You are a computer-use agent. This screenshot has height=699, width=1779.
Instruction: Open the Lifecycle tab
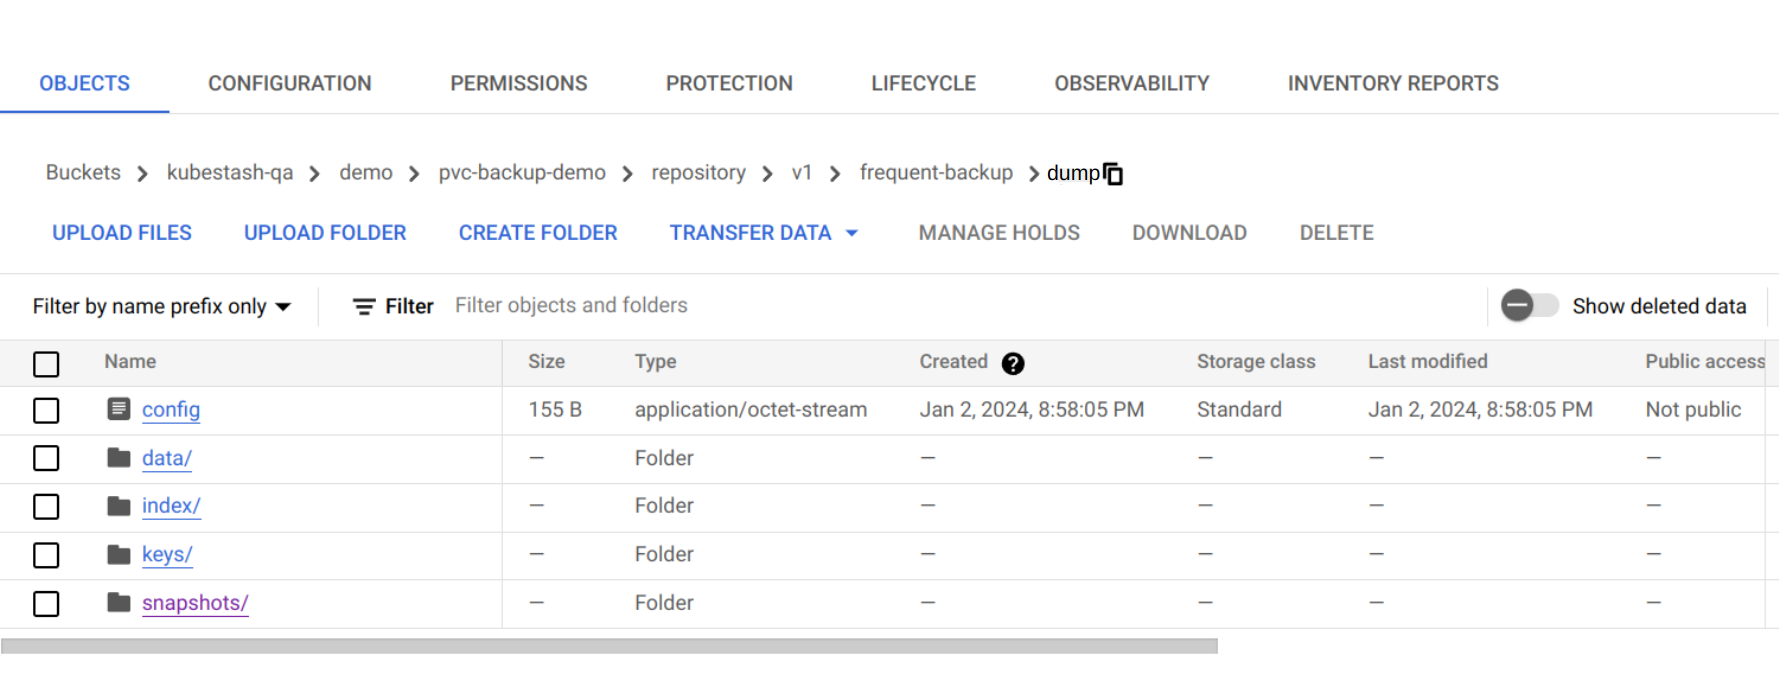click(923, 84)
